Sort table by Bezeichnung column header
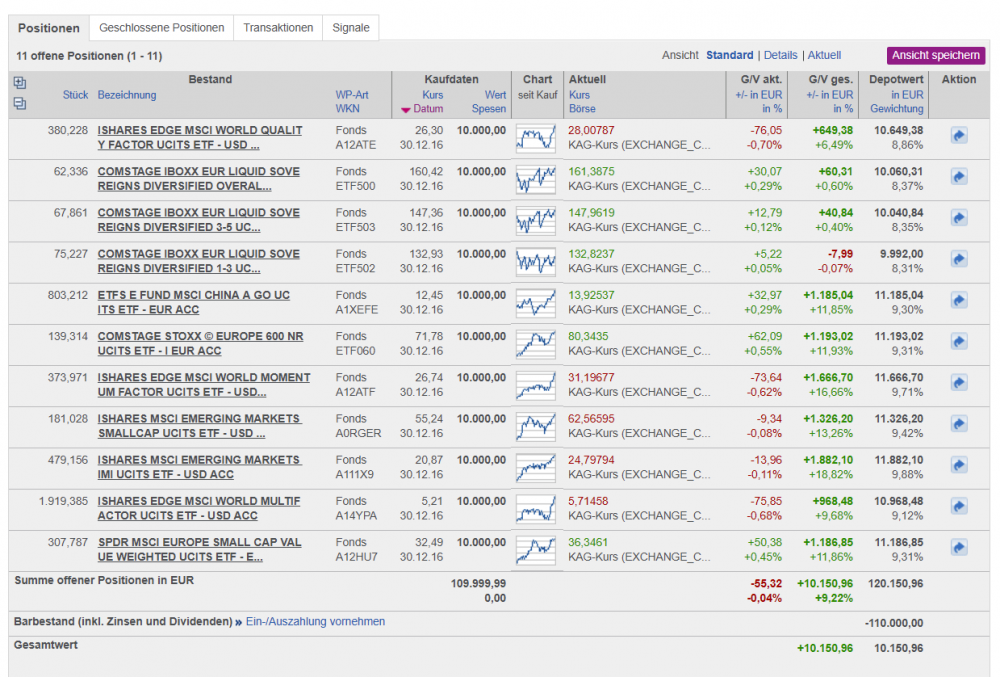Viewport: 1000px width, 677px height. (127, 95)
